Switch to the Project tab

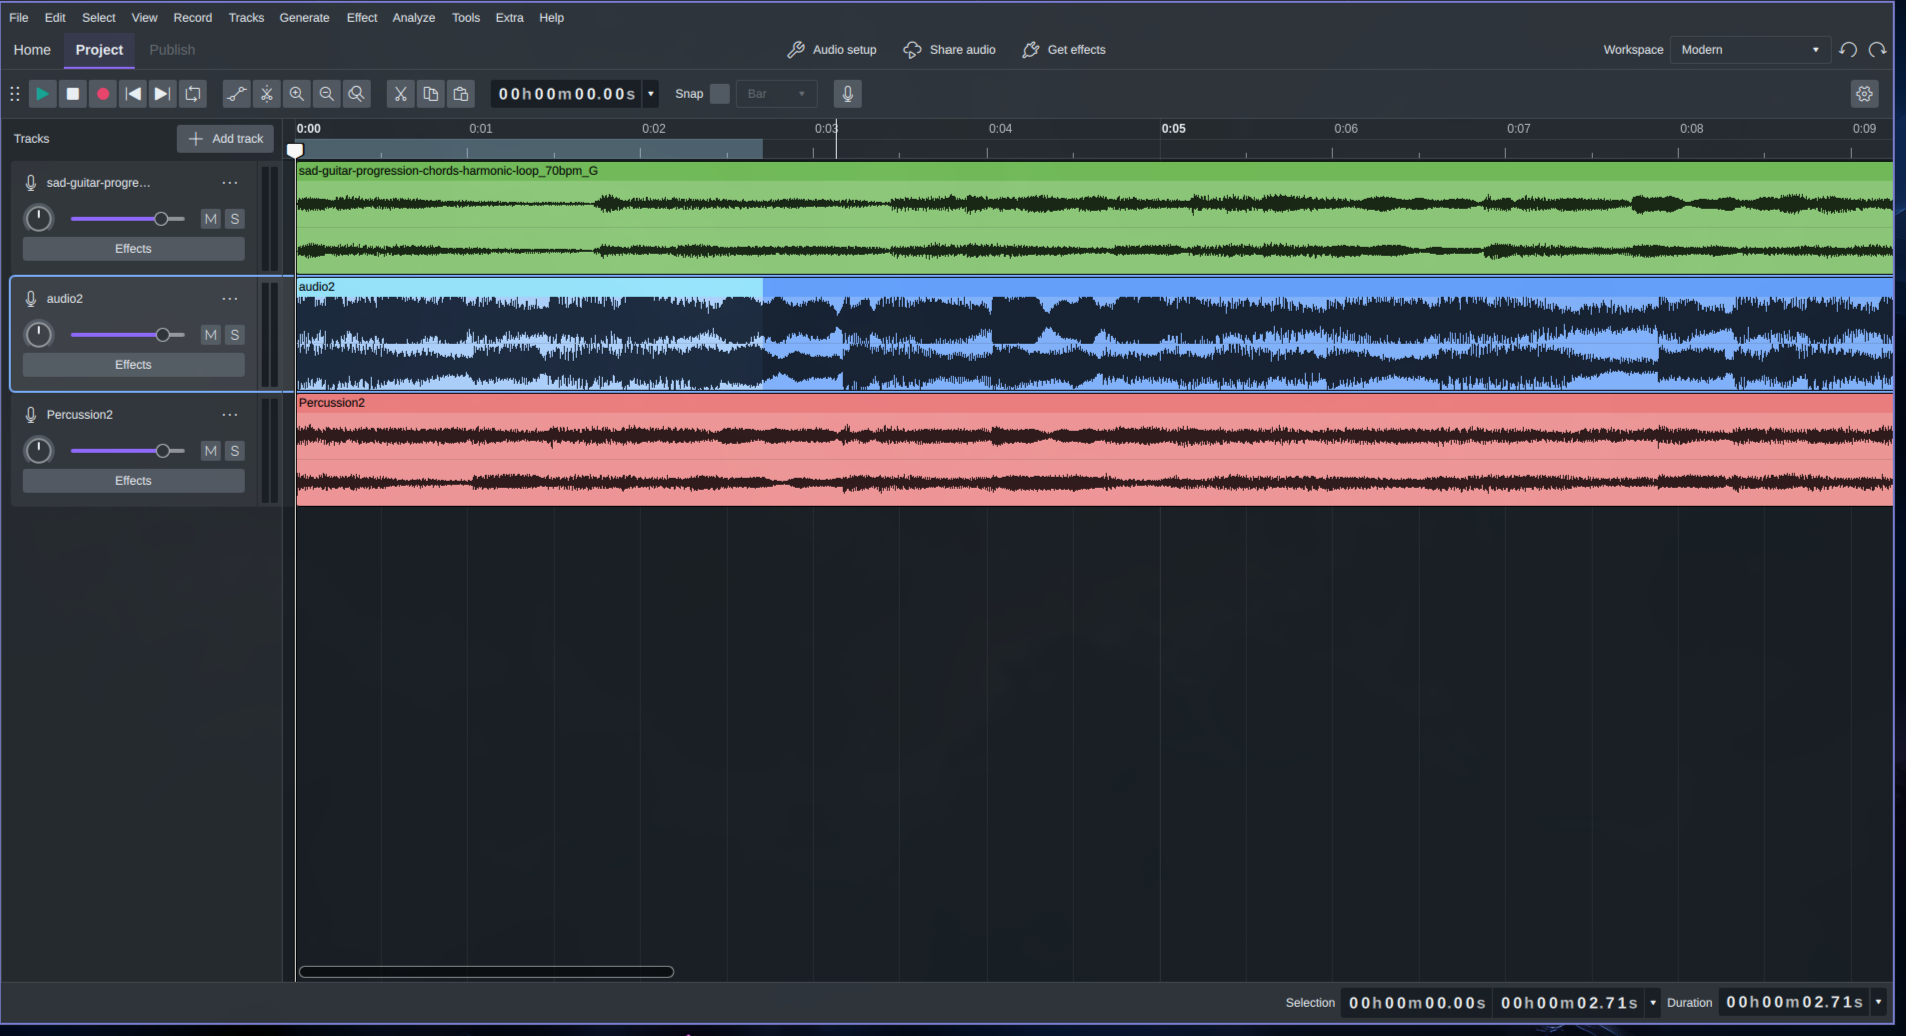(x=99, y=50)
